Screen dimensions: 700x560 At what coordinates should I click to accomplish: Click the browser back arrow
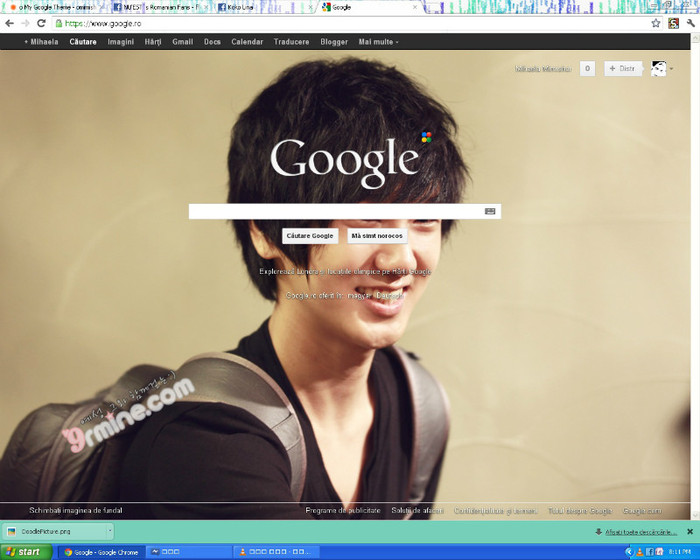(10, 23)
